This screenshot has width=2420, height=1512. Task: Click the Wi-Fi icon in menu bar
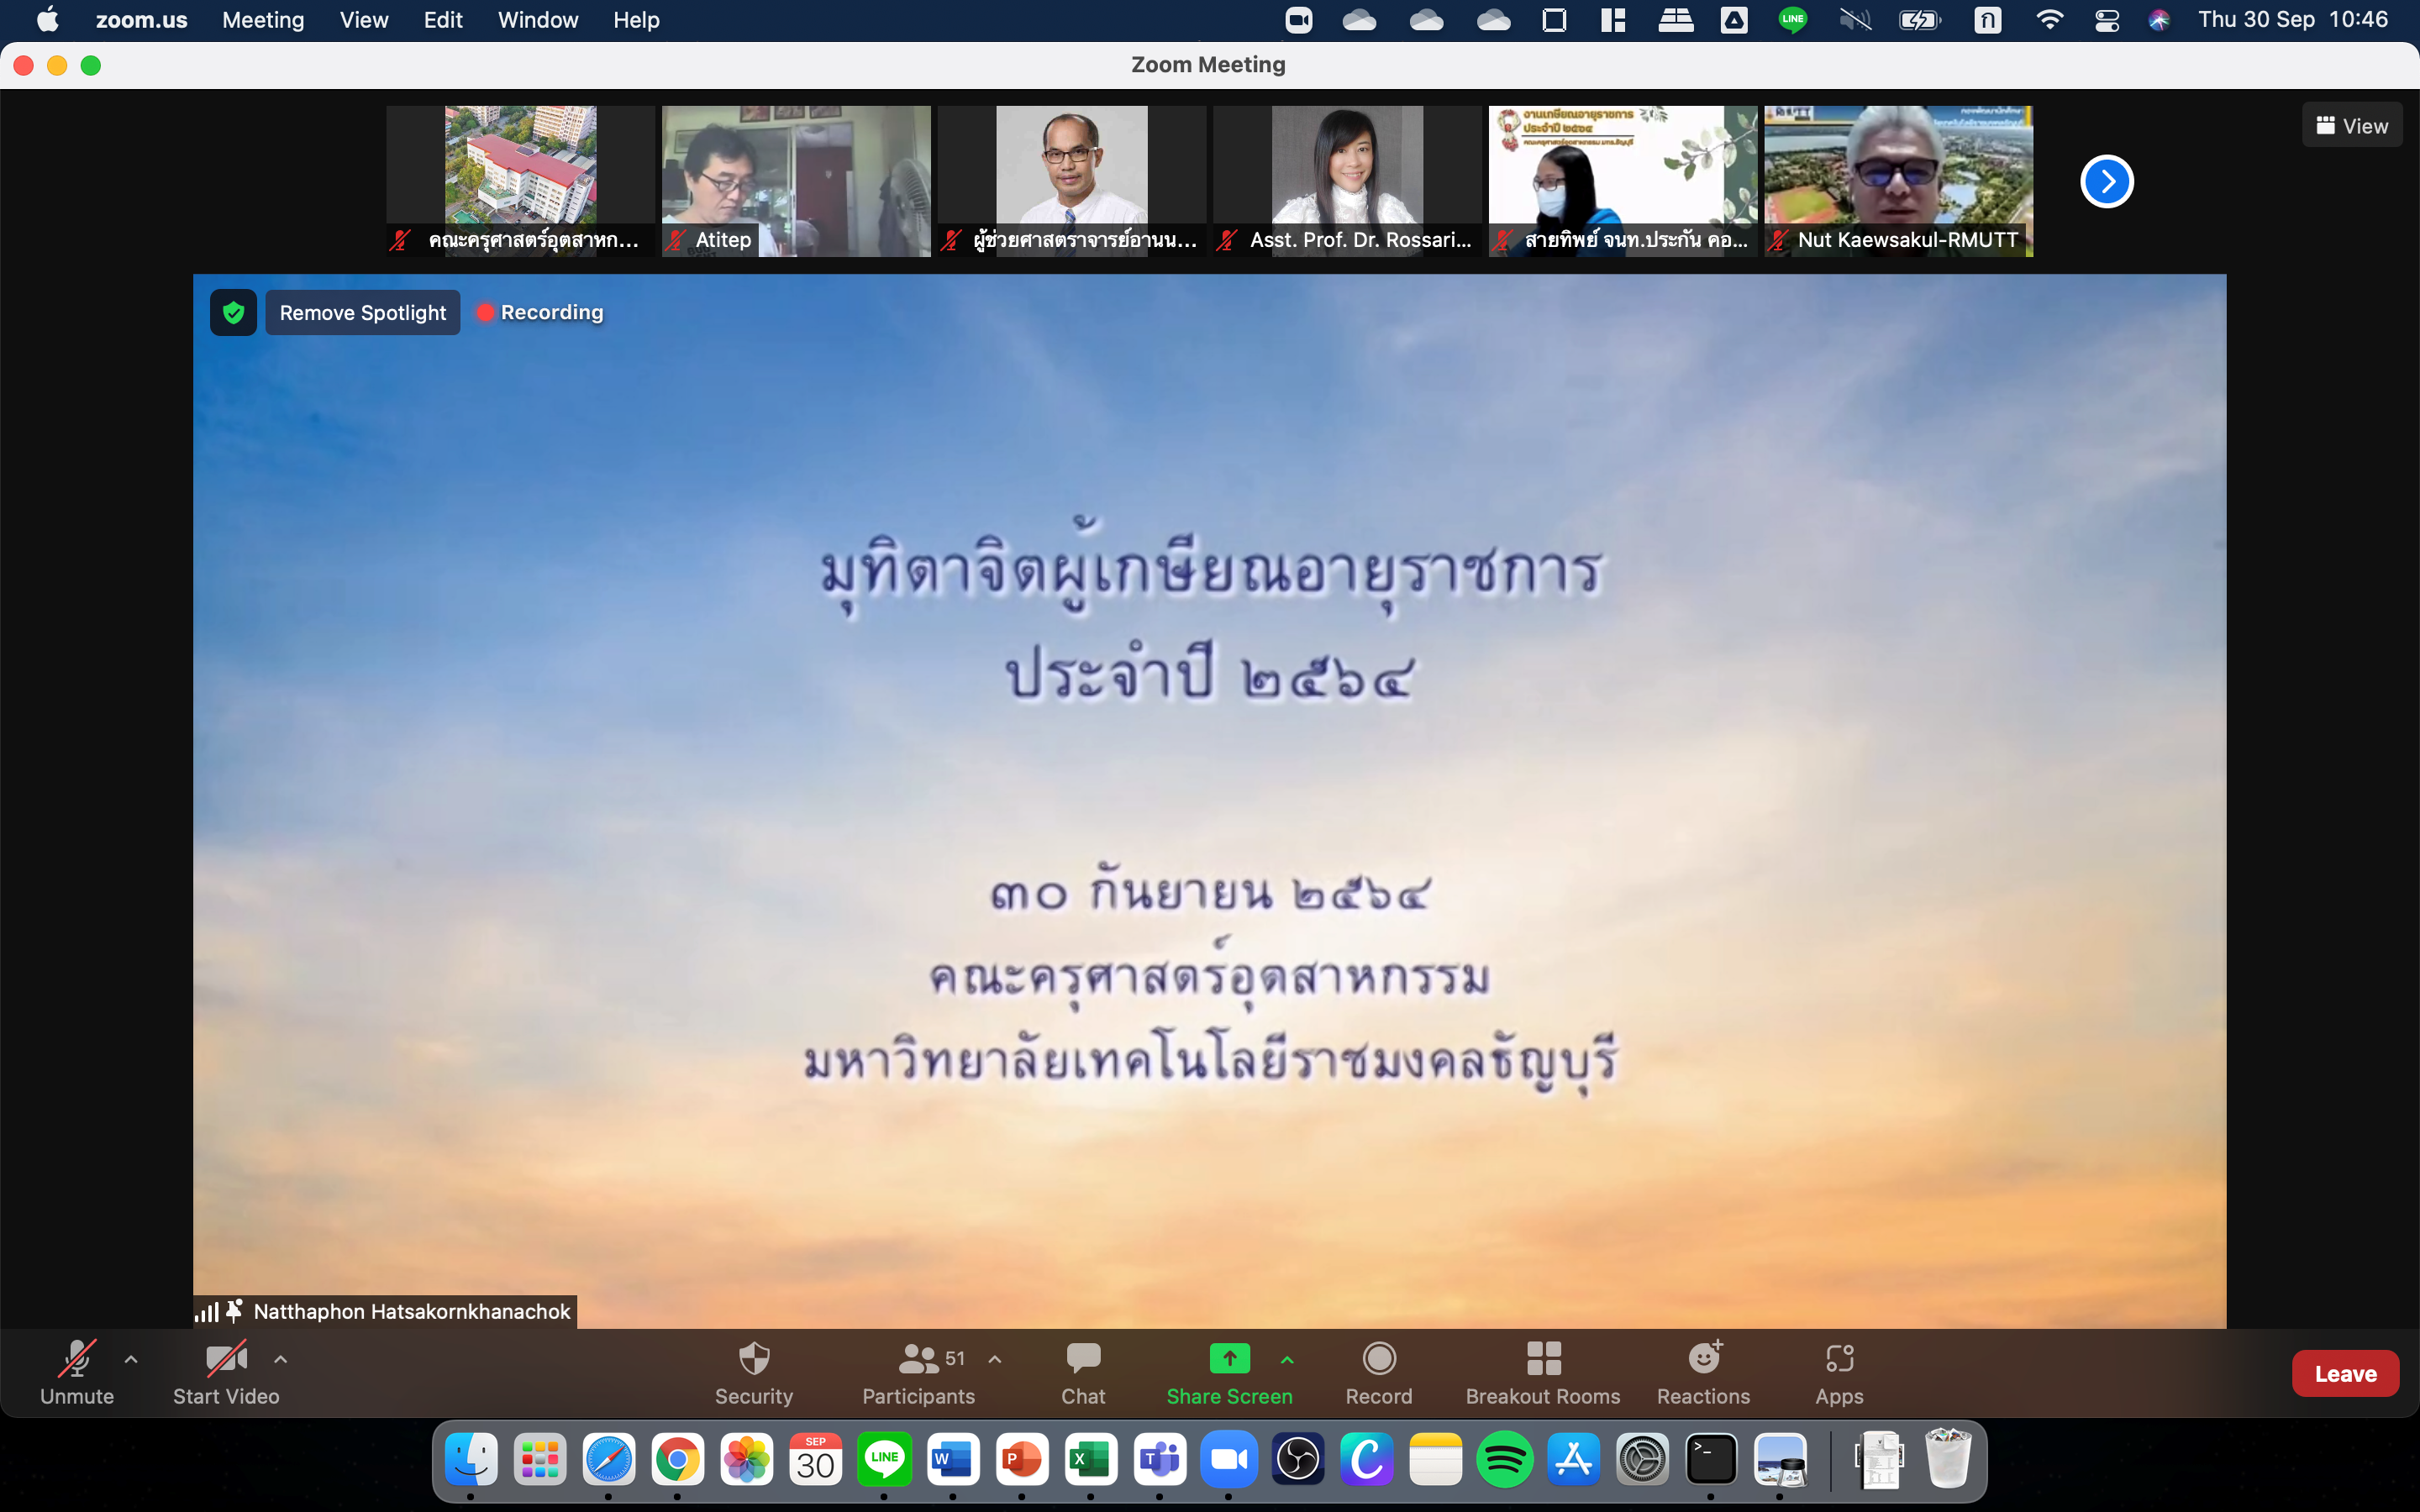tap(2049, 20)
